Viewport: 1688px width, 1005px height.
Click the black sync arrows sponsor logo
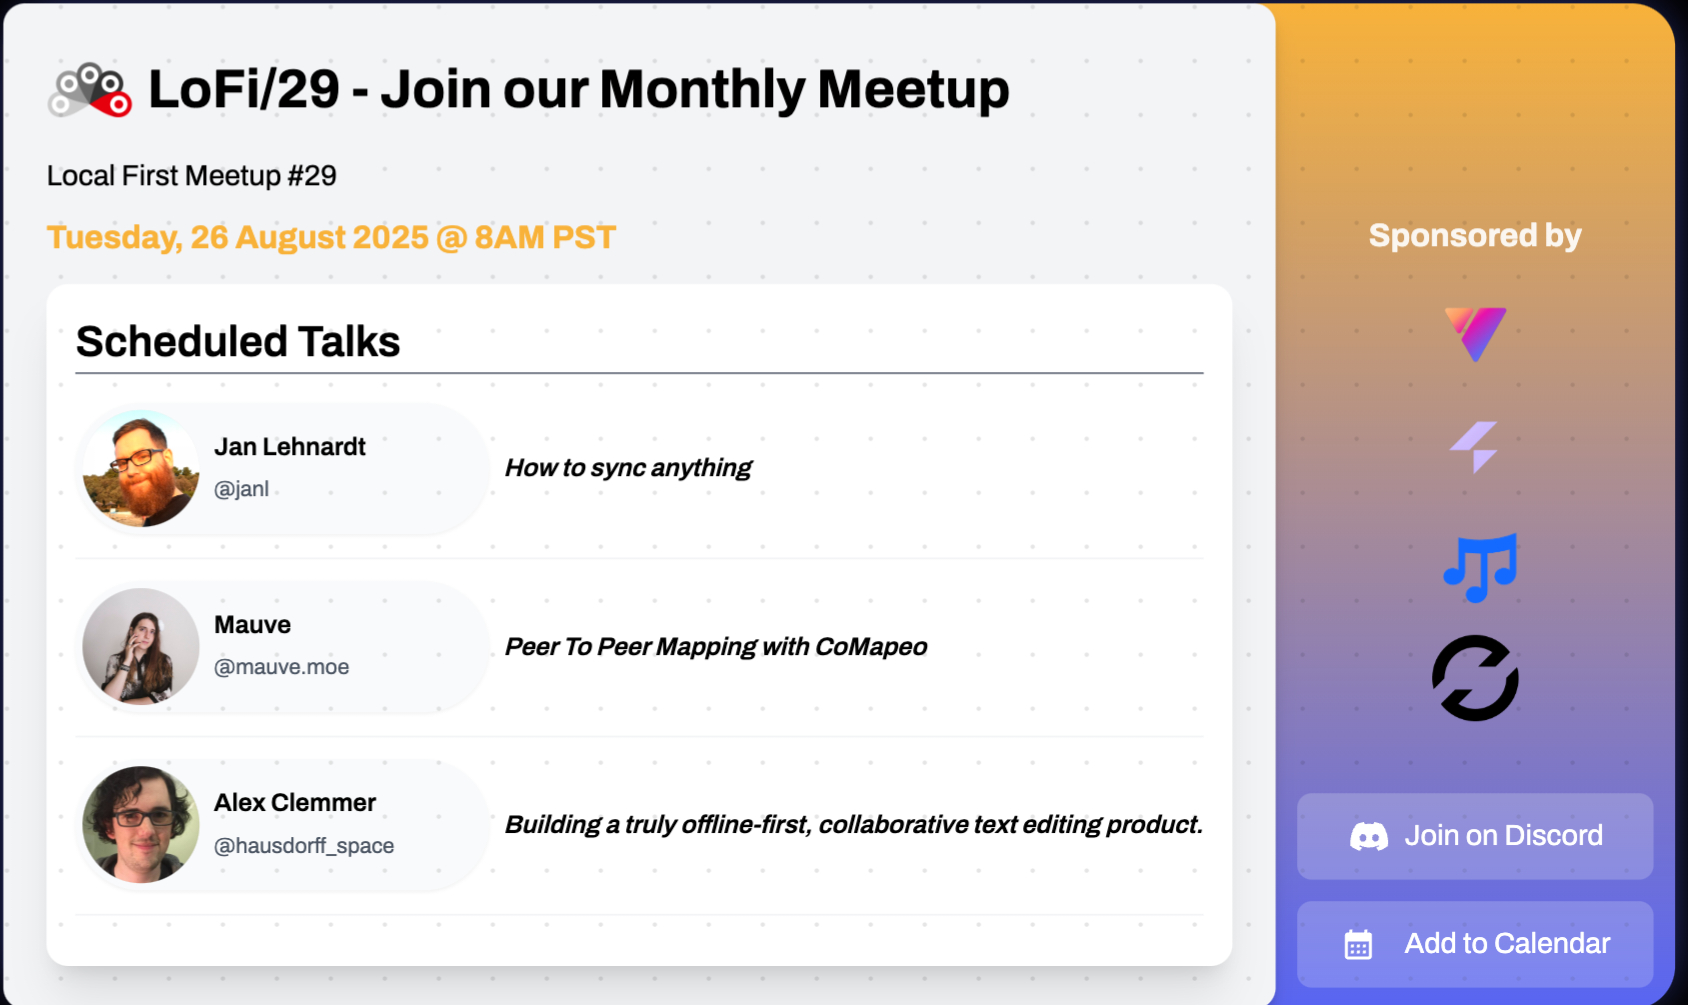click(1475, 678)
